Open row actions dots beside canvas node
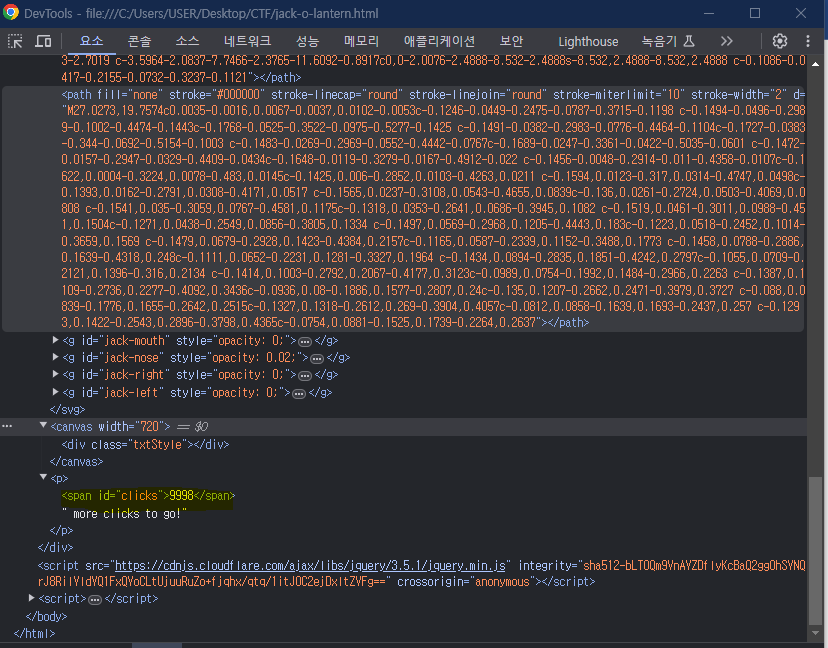828x648 pixels. tap(7, 426)
